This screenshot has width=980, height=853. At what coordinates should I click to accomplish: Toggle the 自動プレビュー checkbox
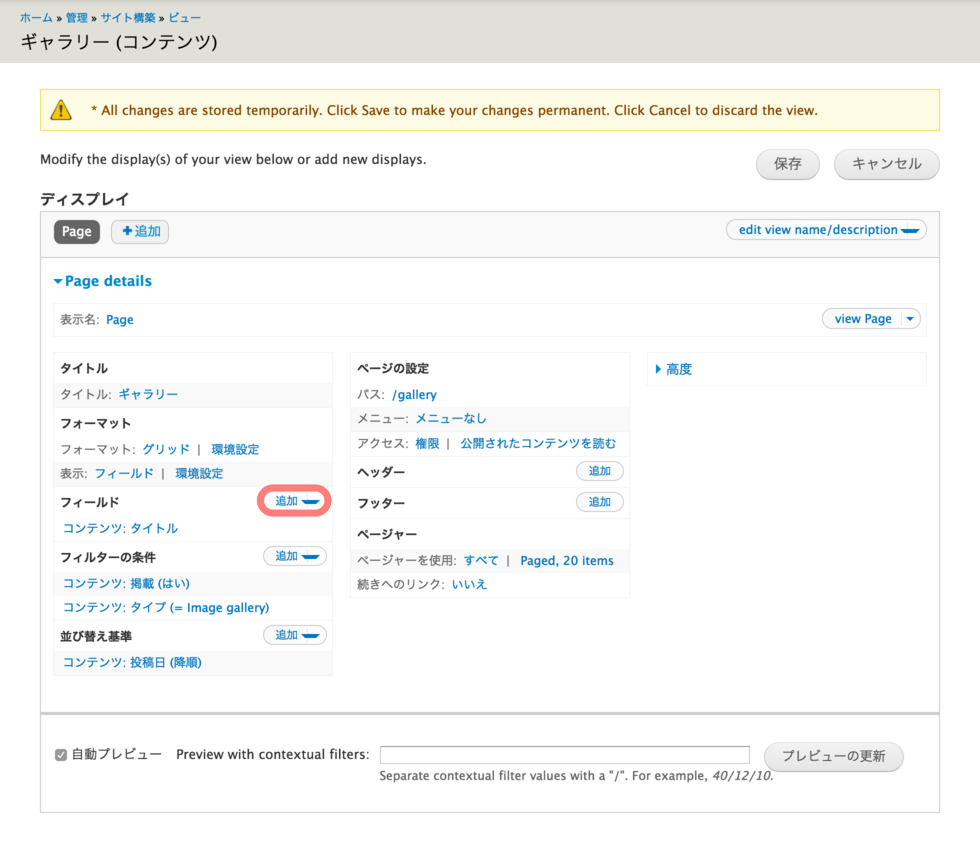pos(61,755)
